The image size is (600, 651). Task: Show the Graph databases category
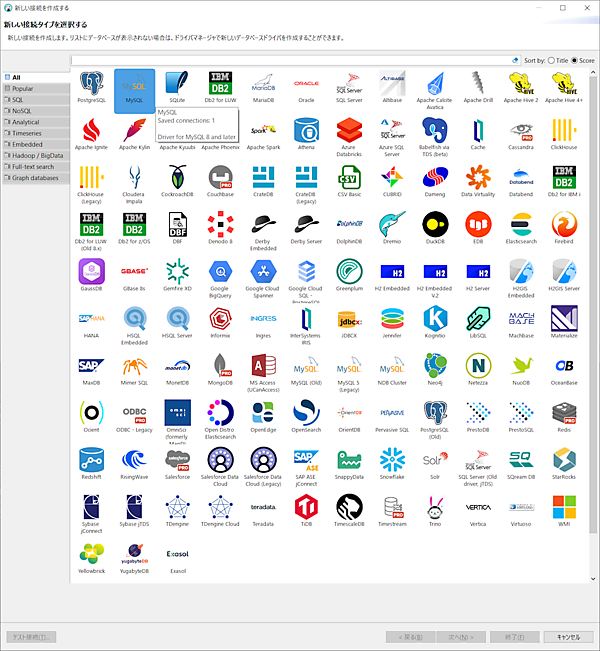[x=35, y=178]
